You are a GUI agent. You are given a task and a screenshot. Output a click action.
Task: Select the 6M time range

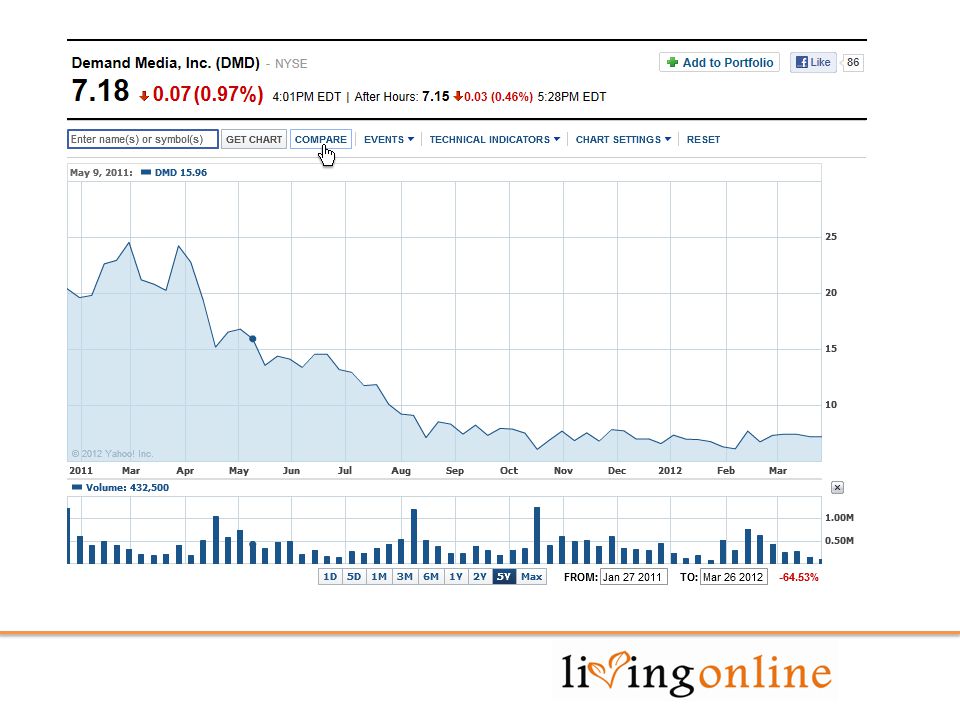(x=431, y=577)
